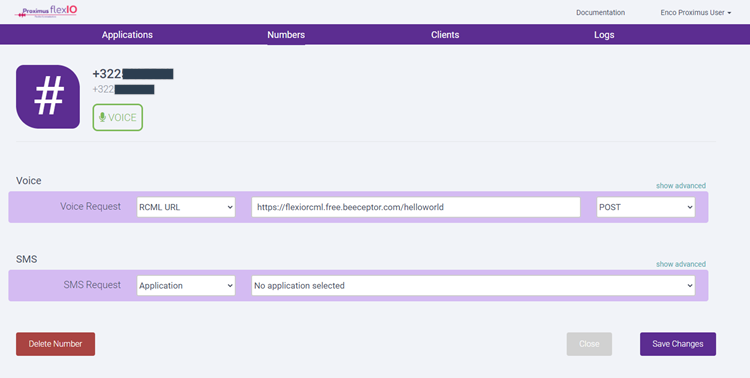
Task: Show advanced options for Voice
Action: click(681, 186)
